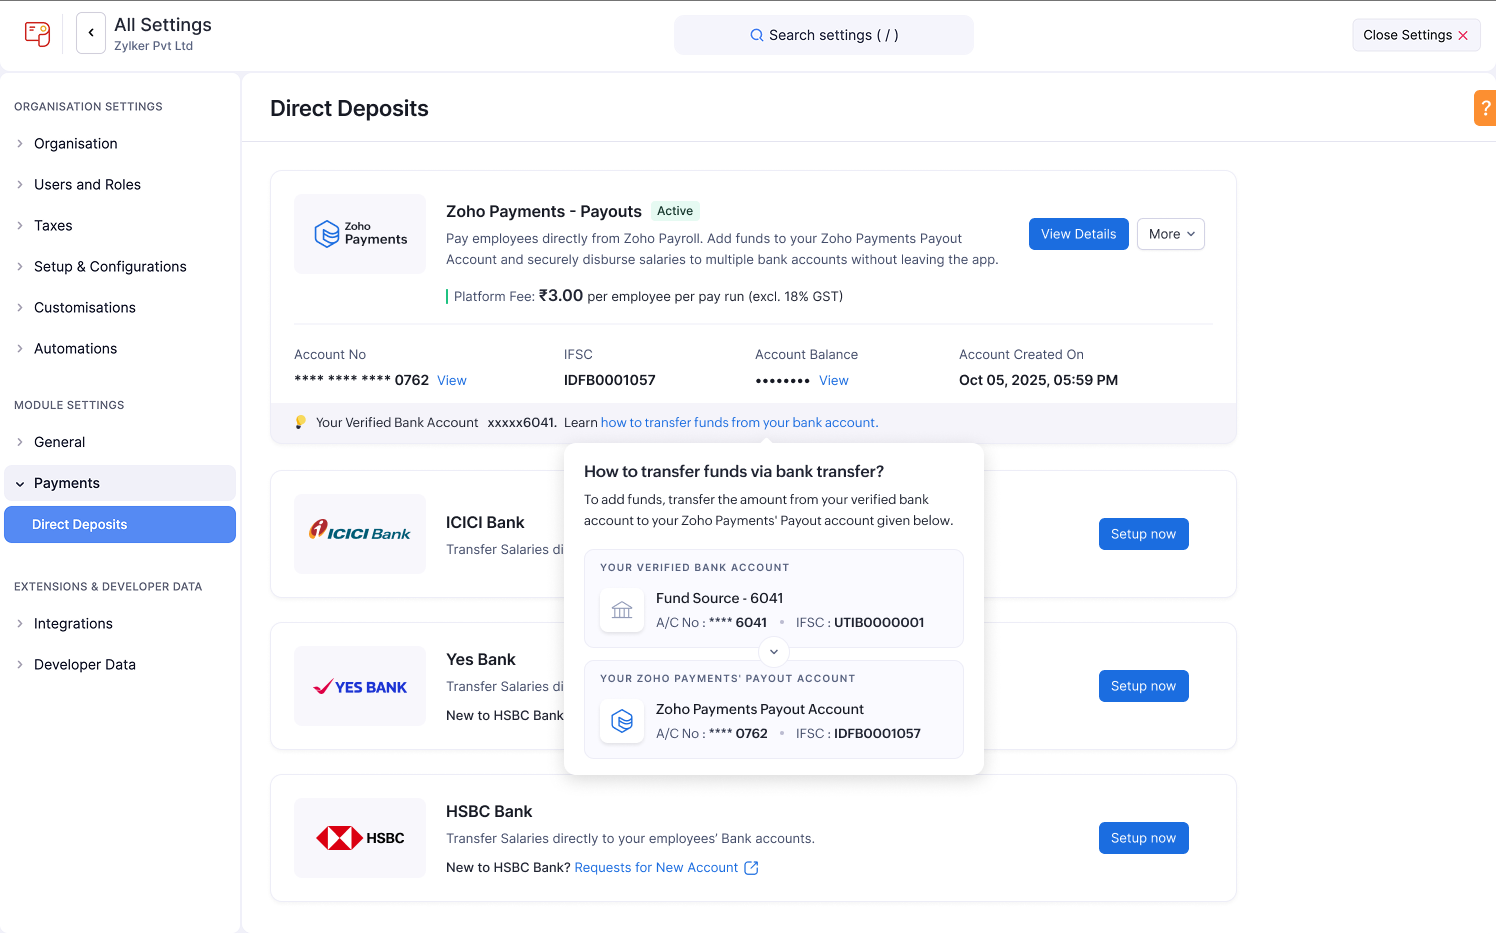The image size is (1496, 934).
Task: Click the ICICI Bank logo
Action: coord(360,533)
